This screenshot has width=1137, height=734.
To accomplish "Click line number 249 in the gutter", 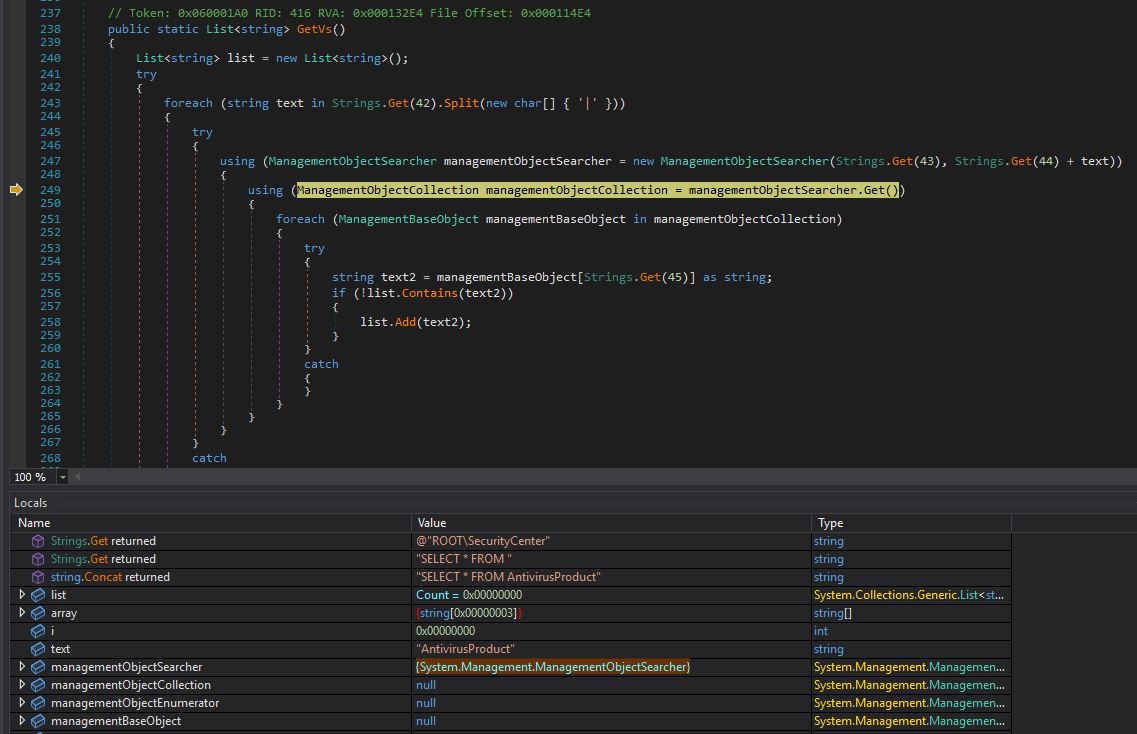I will [x=50, y=190].
